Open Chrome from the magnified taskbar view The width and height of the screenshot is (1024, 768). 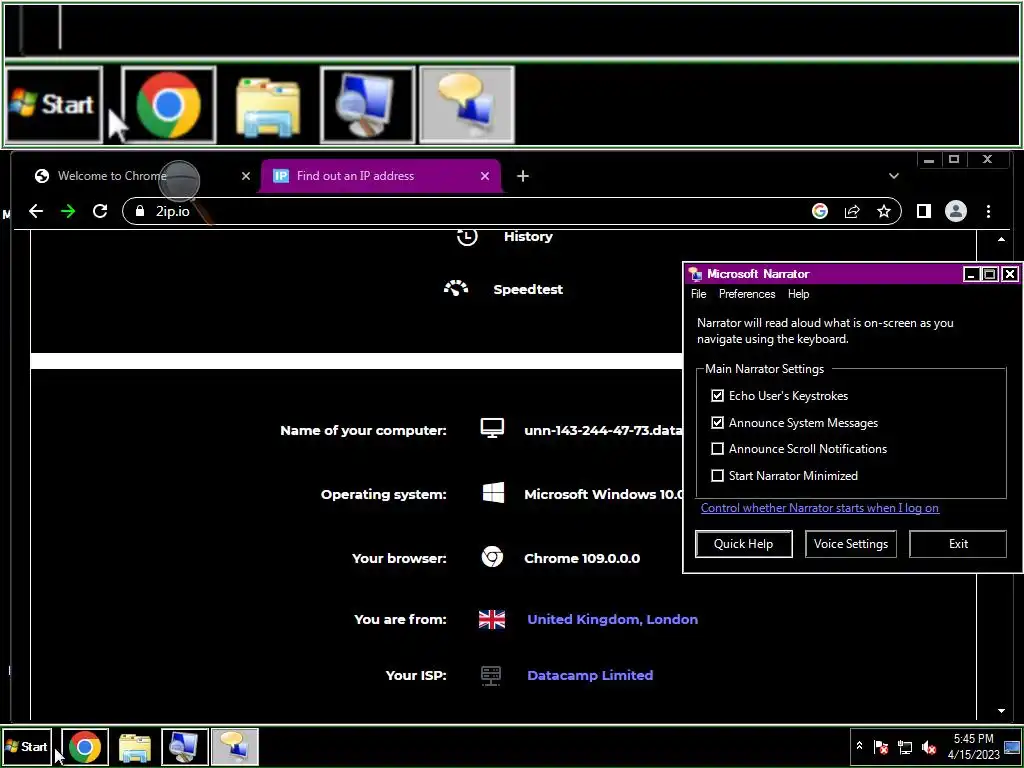[x=168, y=104]
